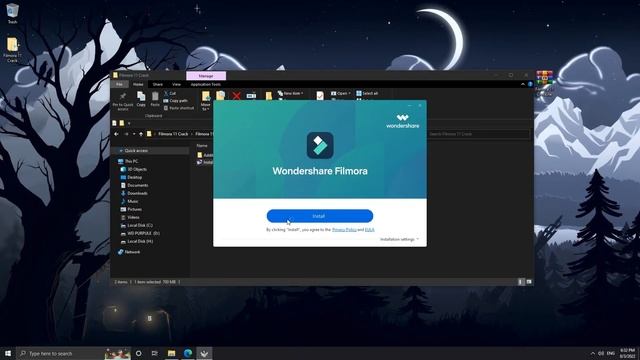640x360 pixels.
Task: Click the Up one level arrow
Action: click(141, 134)
